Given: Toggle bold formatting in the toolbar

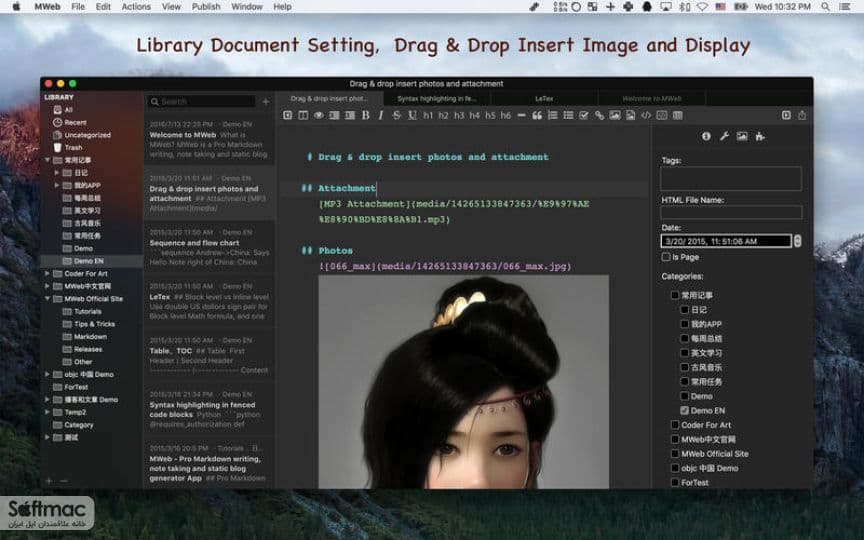Looking at the screenshot, I should [x=365, y=115].
